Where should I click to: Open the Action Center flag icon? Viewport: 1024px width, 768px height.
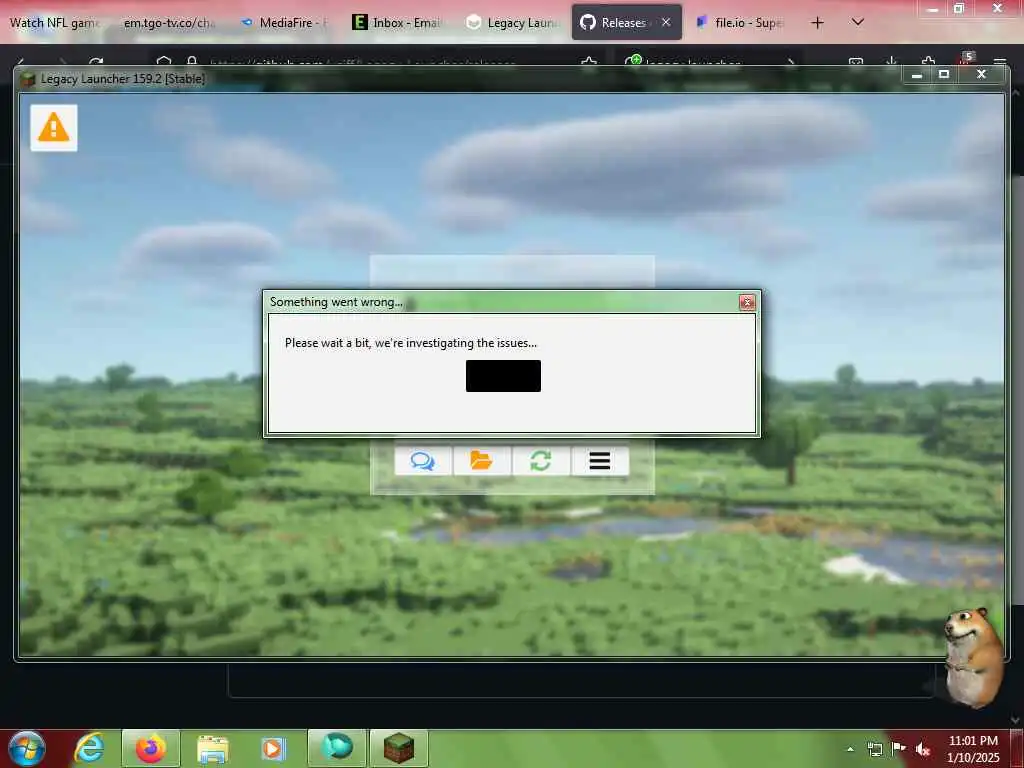coord(899,748)
